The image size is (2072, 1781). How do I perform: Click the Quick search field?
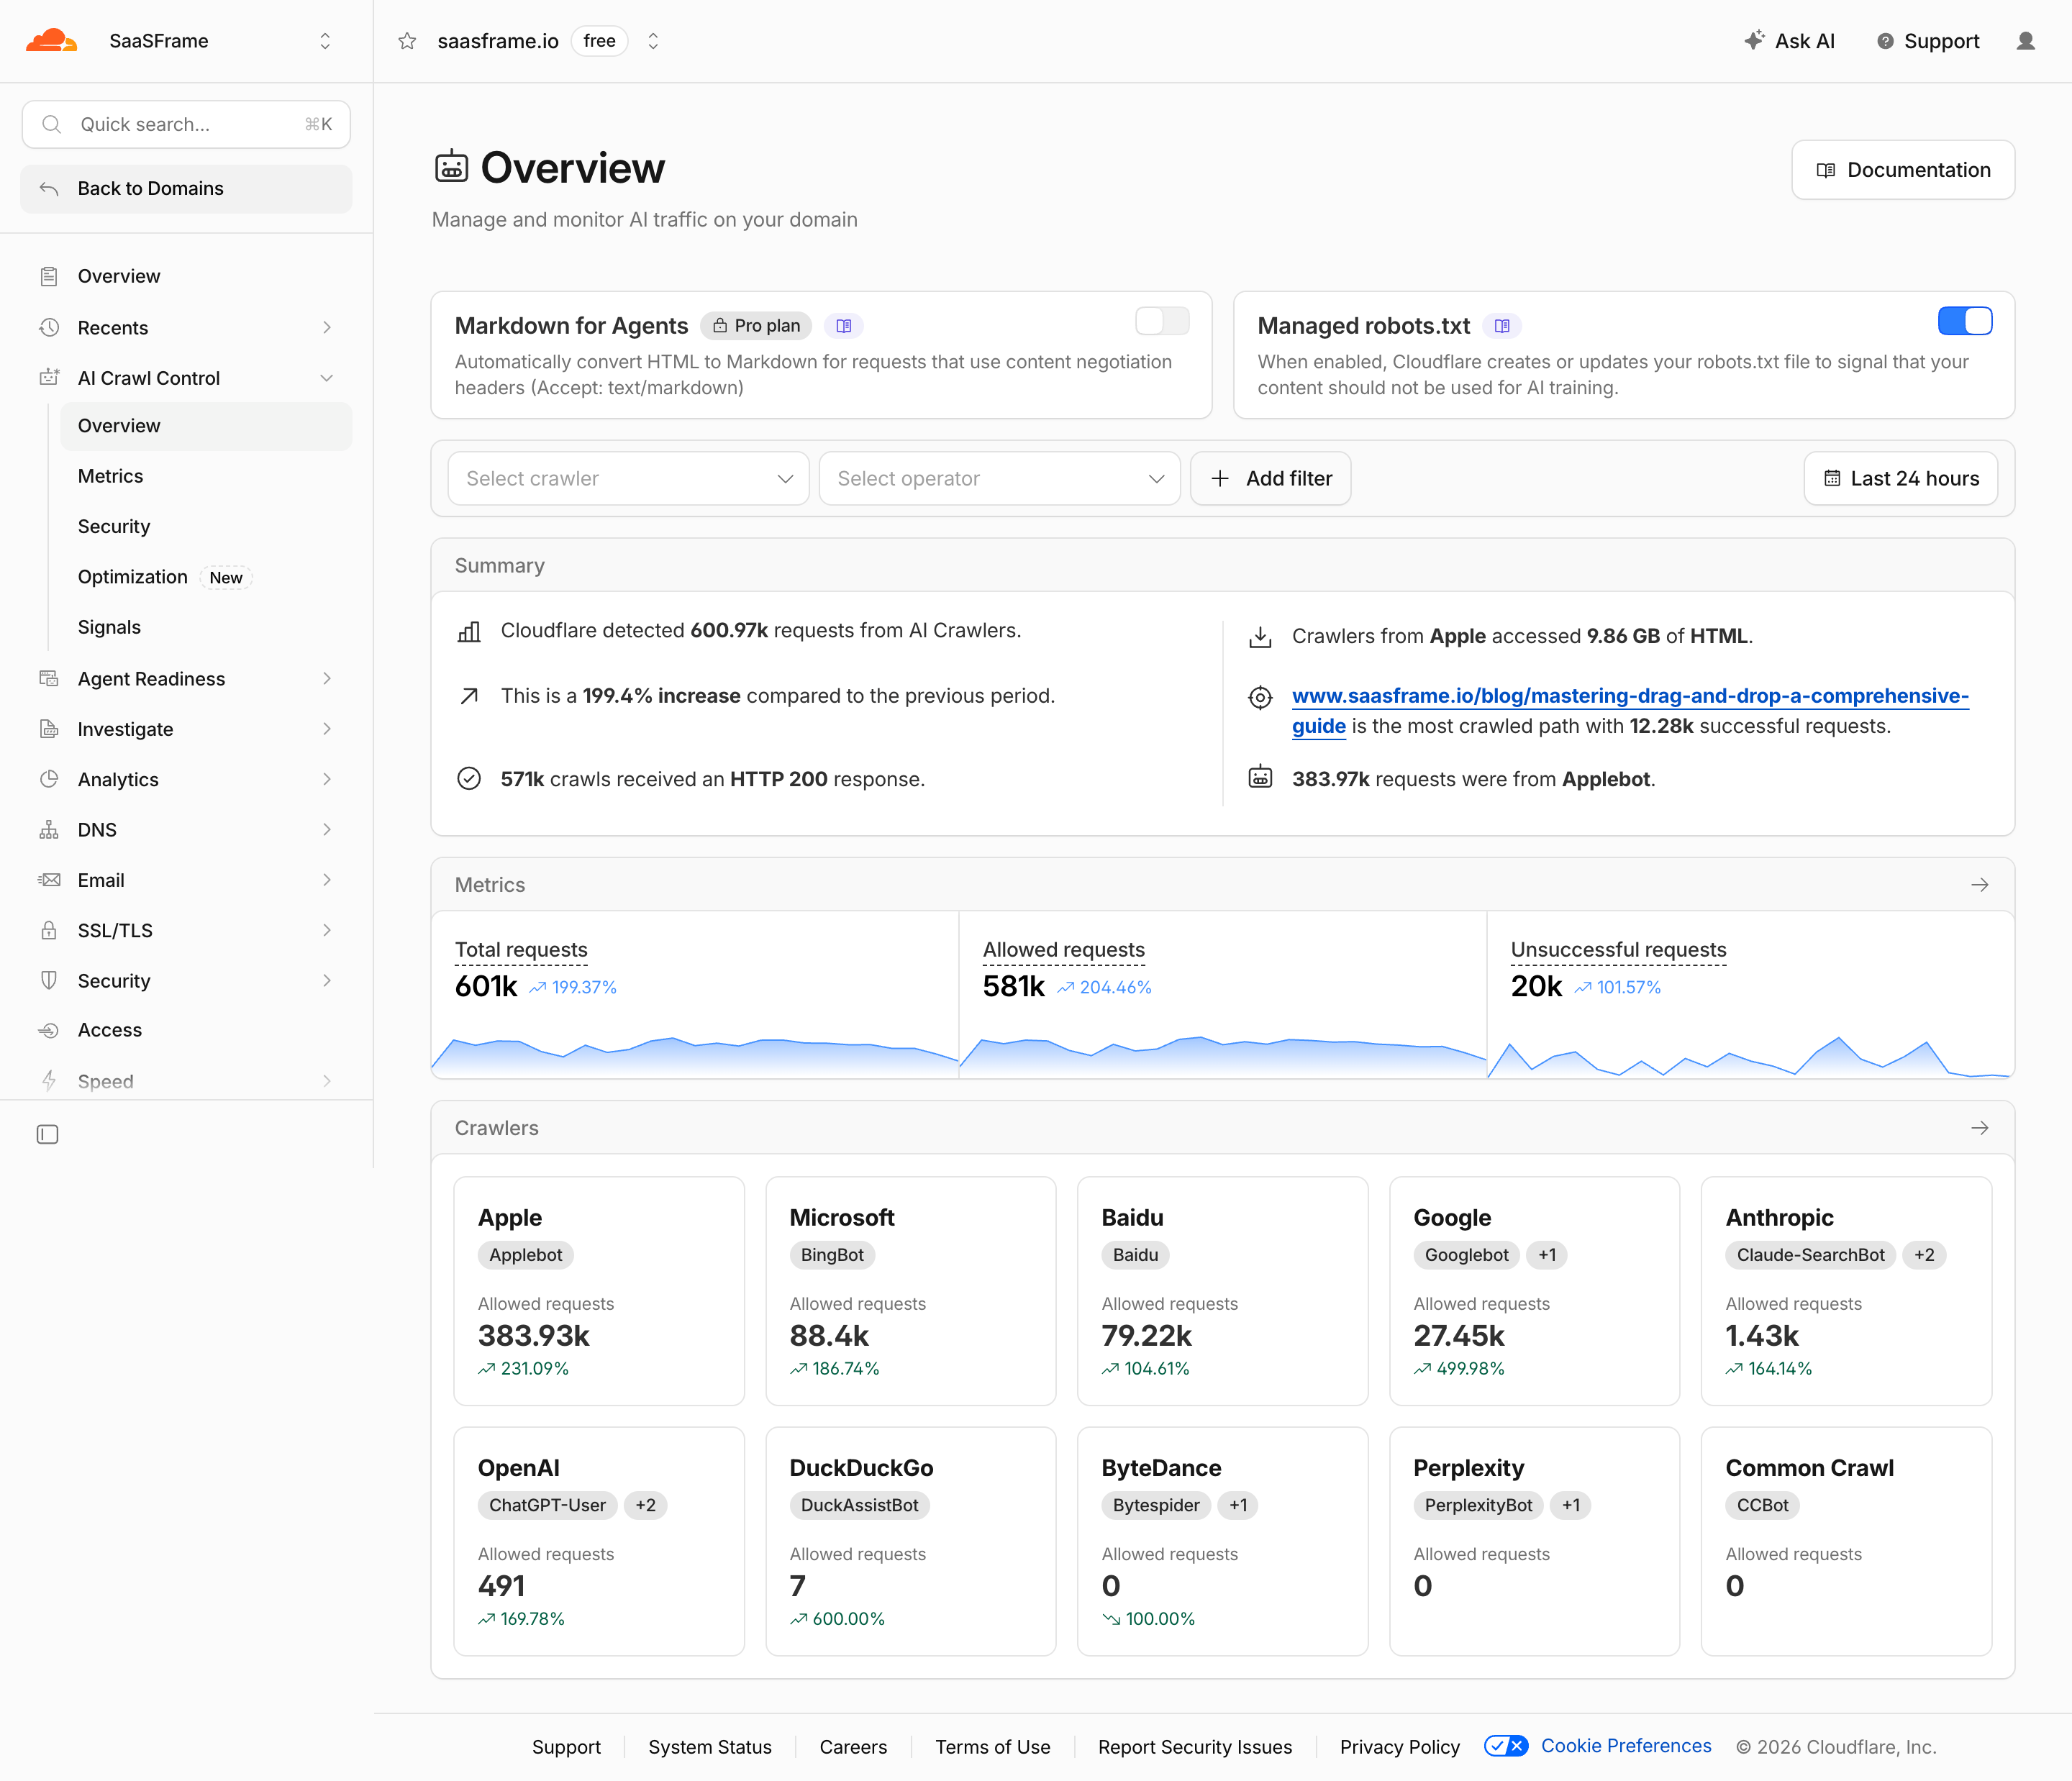click(x=186, y=124)
